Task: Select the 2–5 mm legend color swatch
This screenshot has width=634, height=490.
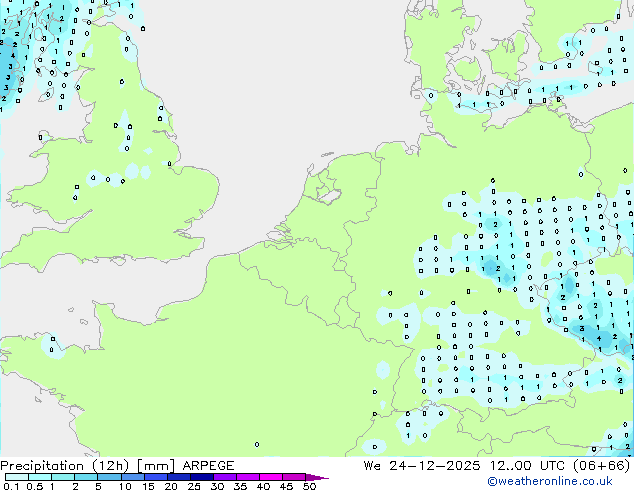Action: [x=86, y=477]
